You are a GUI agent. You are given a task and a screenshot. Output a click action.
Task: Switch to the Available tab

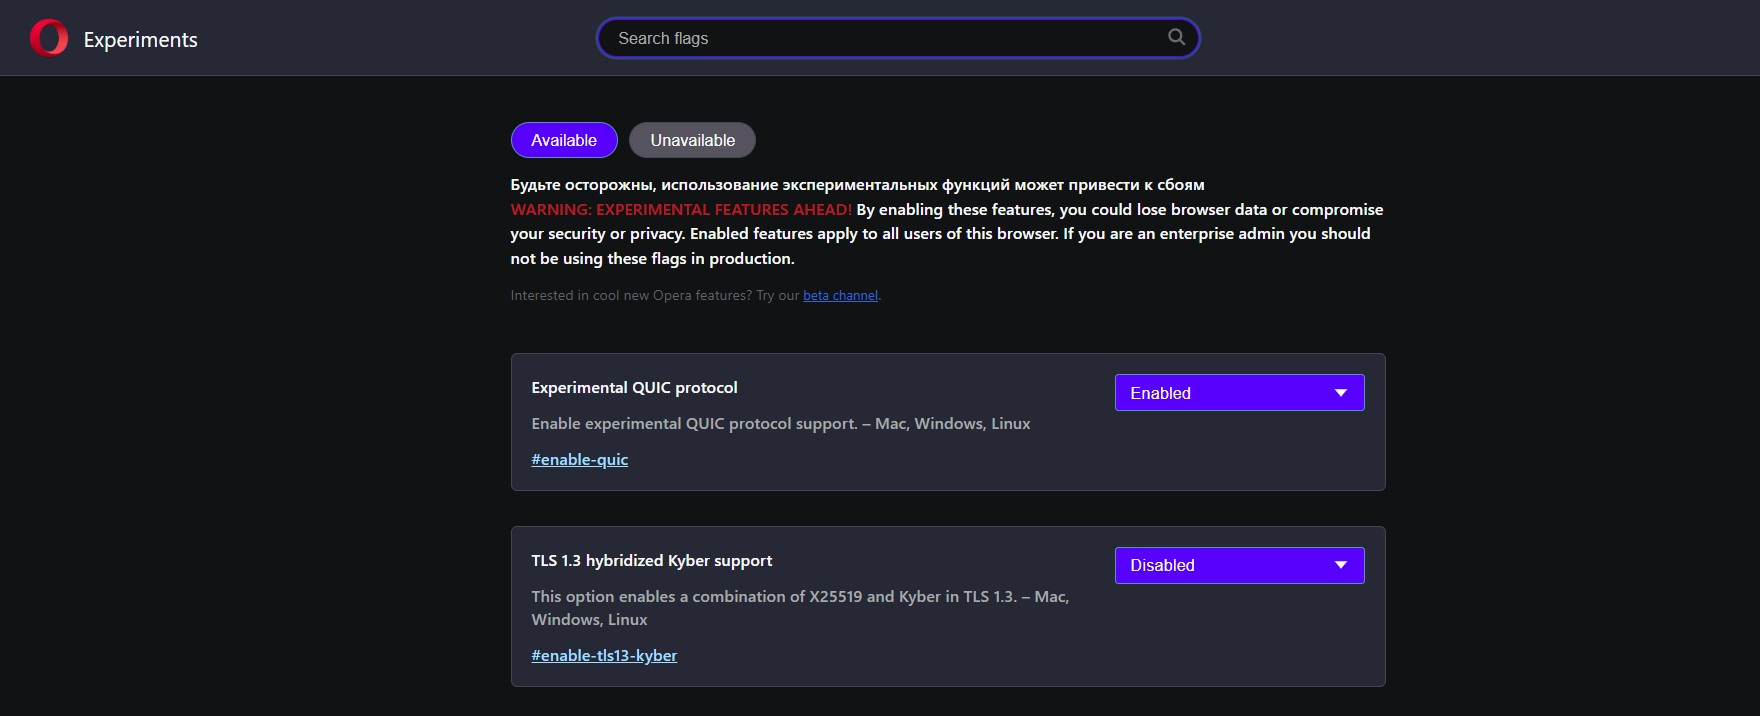coord(564,140)
